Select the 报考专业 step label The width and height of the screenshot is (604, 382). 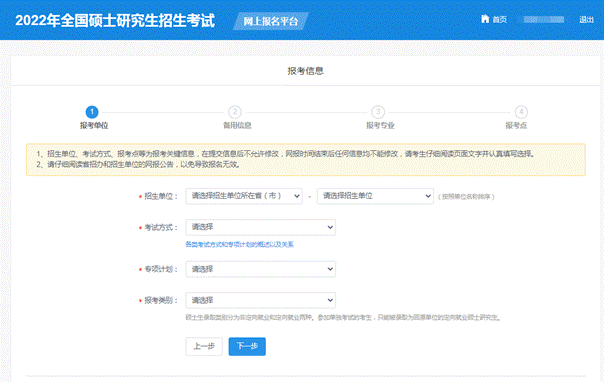click(x=380, y=126)
